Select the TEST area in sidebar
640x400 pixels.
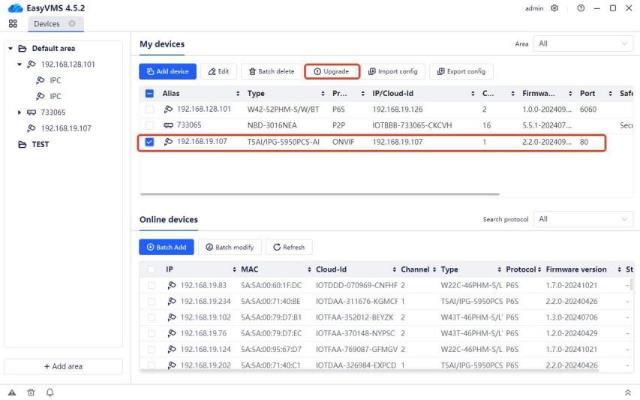point(39,144)
